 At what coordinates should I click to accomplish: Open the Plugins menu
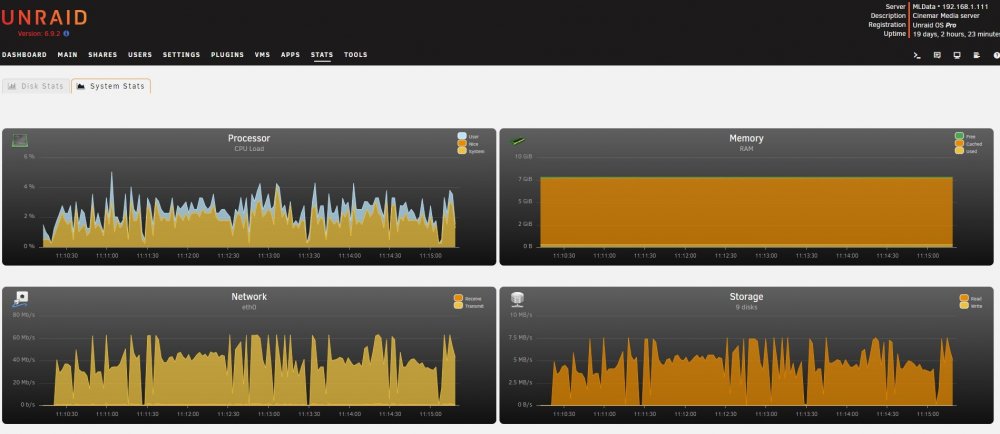[227, 55]
